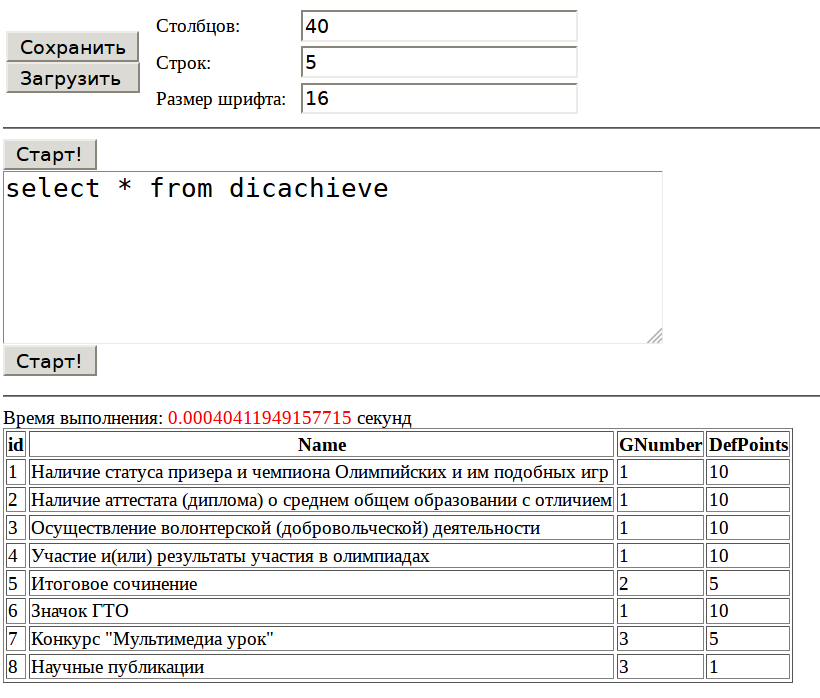Click DefPoints value 1 in Научные публикации row
Image resolution: width=820 pixels, height=698 pixels.
pos(748,667)
